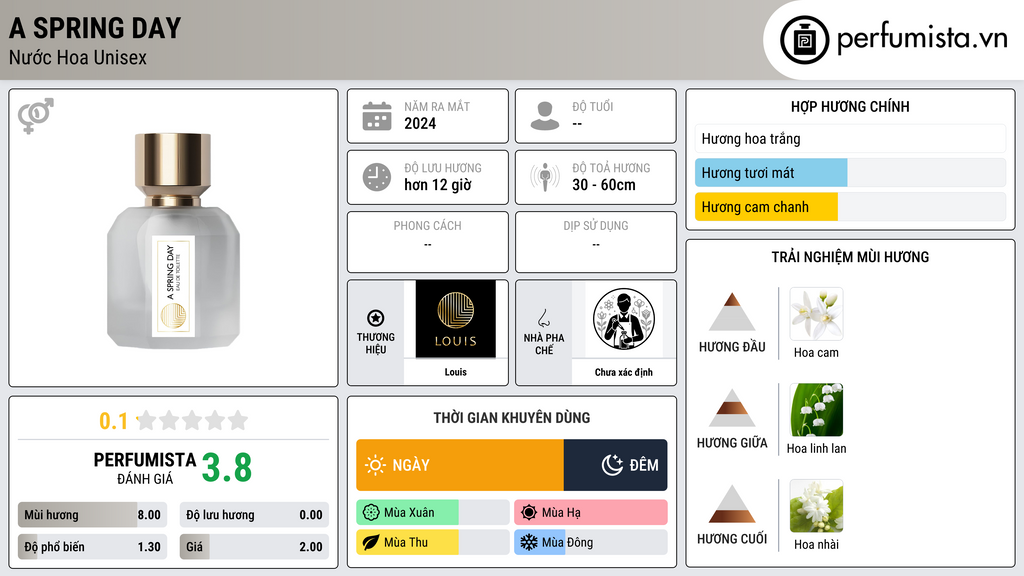Viewport: 1024px width, 576px height.
Task: Click the spring flower icon by Mùa Xuân
Action: pyautogui.click(x=371, y=513)
